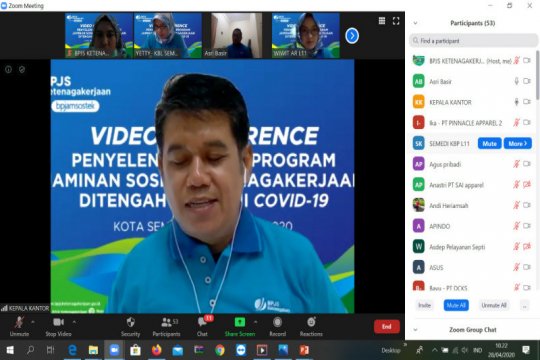Image resolution: width=540 pixels, height=360 pixels.
Task: Toggle APINDO muted microphone icon
Action: [516, 226]
